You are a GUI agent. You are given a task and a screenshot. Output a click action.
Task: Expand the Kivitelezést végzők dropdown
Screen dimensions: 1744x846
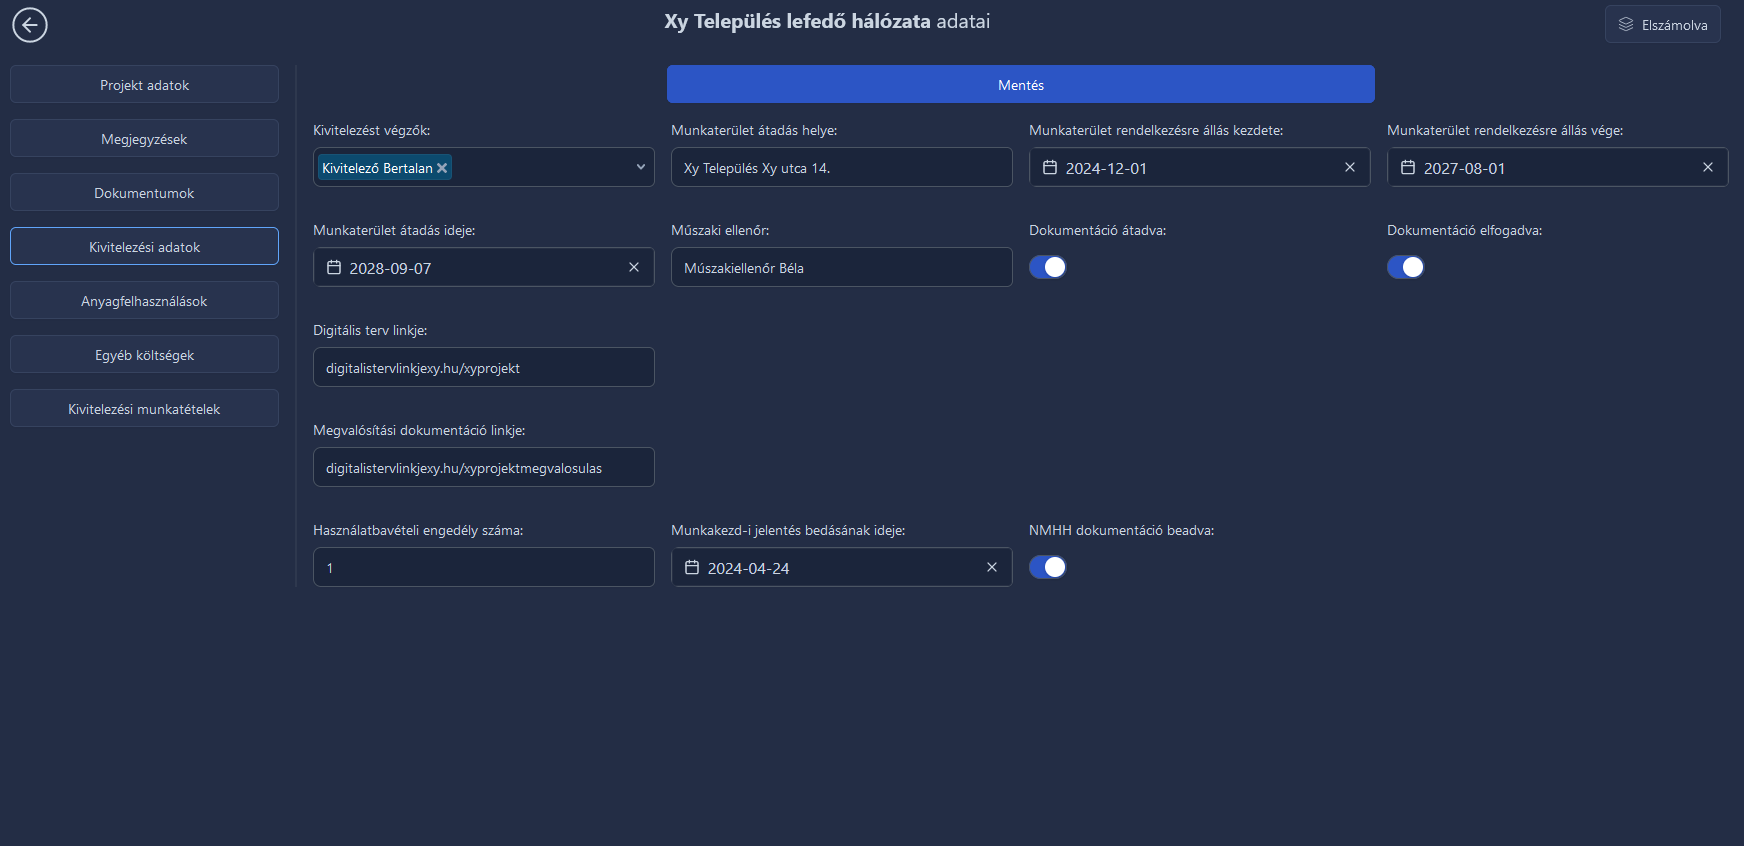pos(641,167)
